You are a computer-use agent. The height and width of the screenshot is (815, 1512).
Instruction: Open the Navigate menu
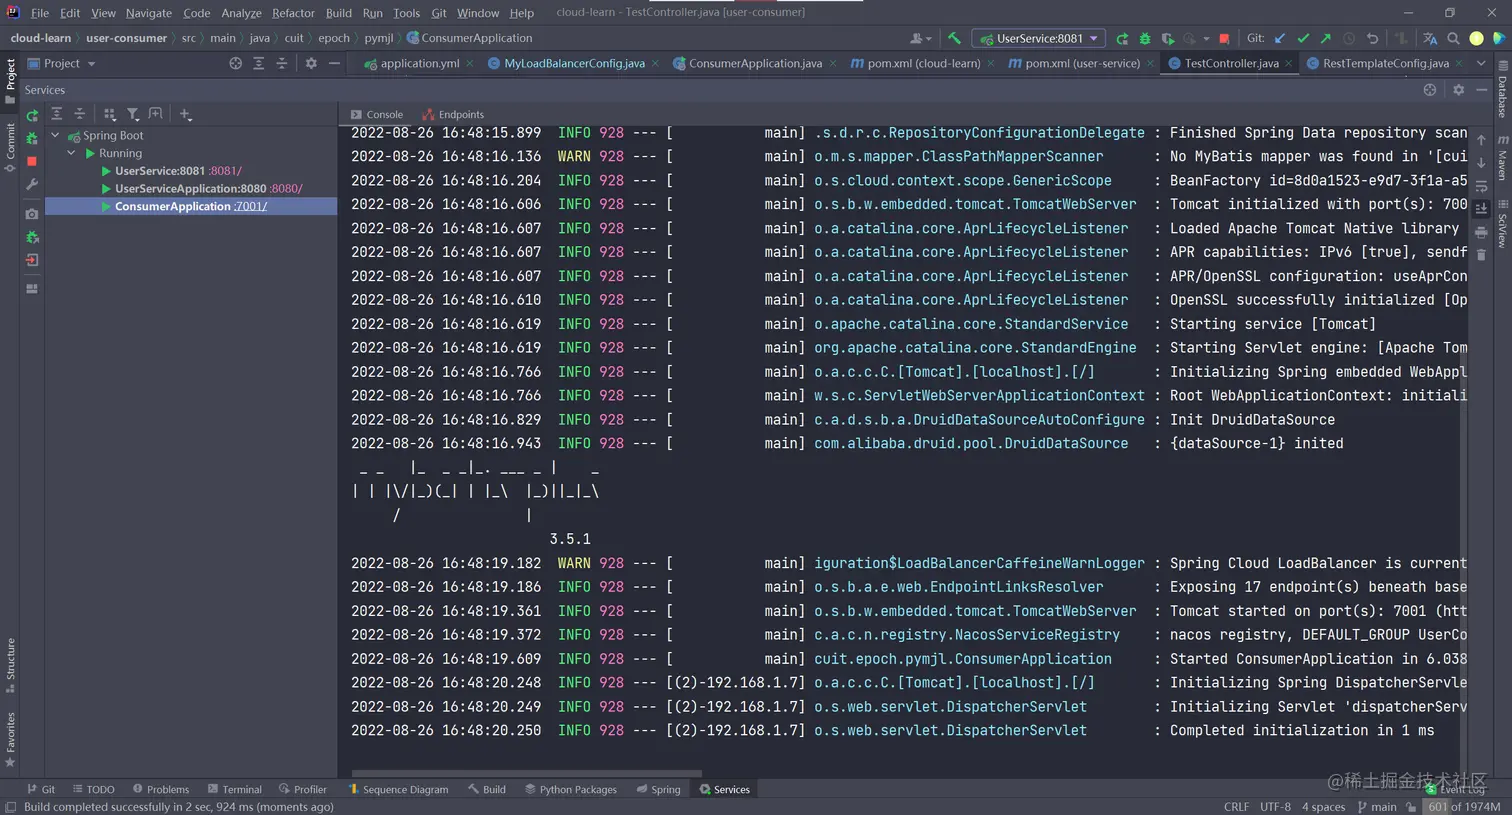148,13
